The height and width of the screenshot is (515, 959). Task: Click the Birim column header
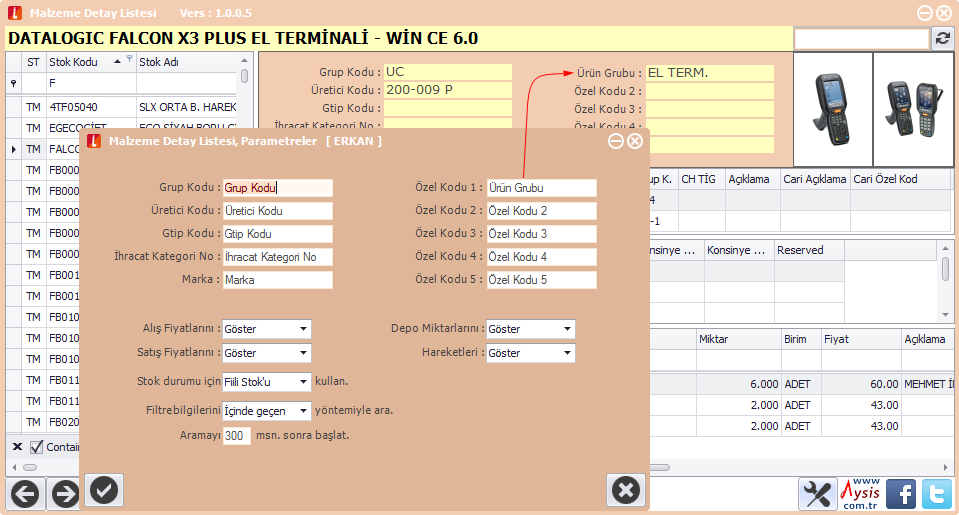801,339
